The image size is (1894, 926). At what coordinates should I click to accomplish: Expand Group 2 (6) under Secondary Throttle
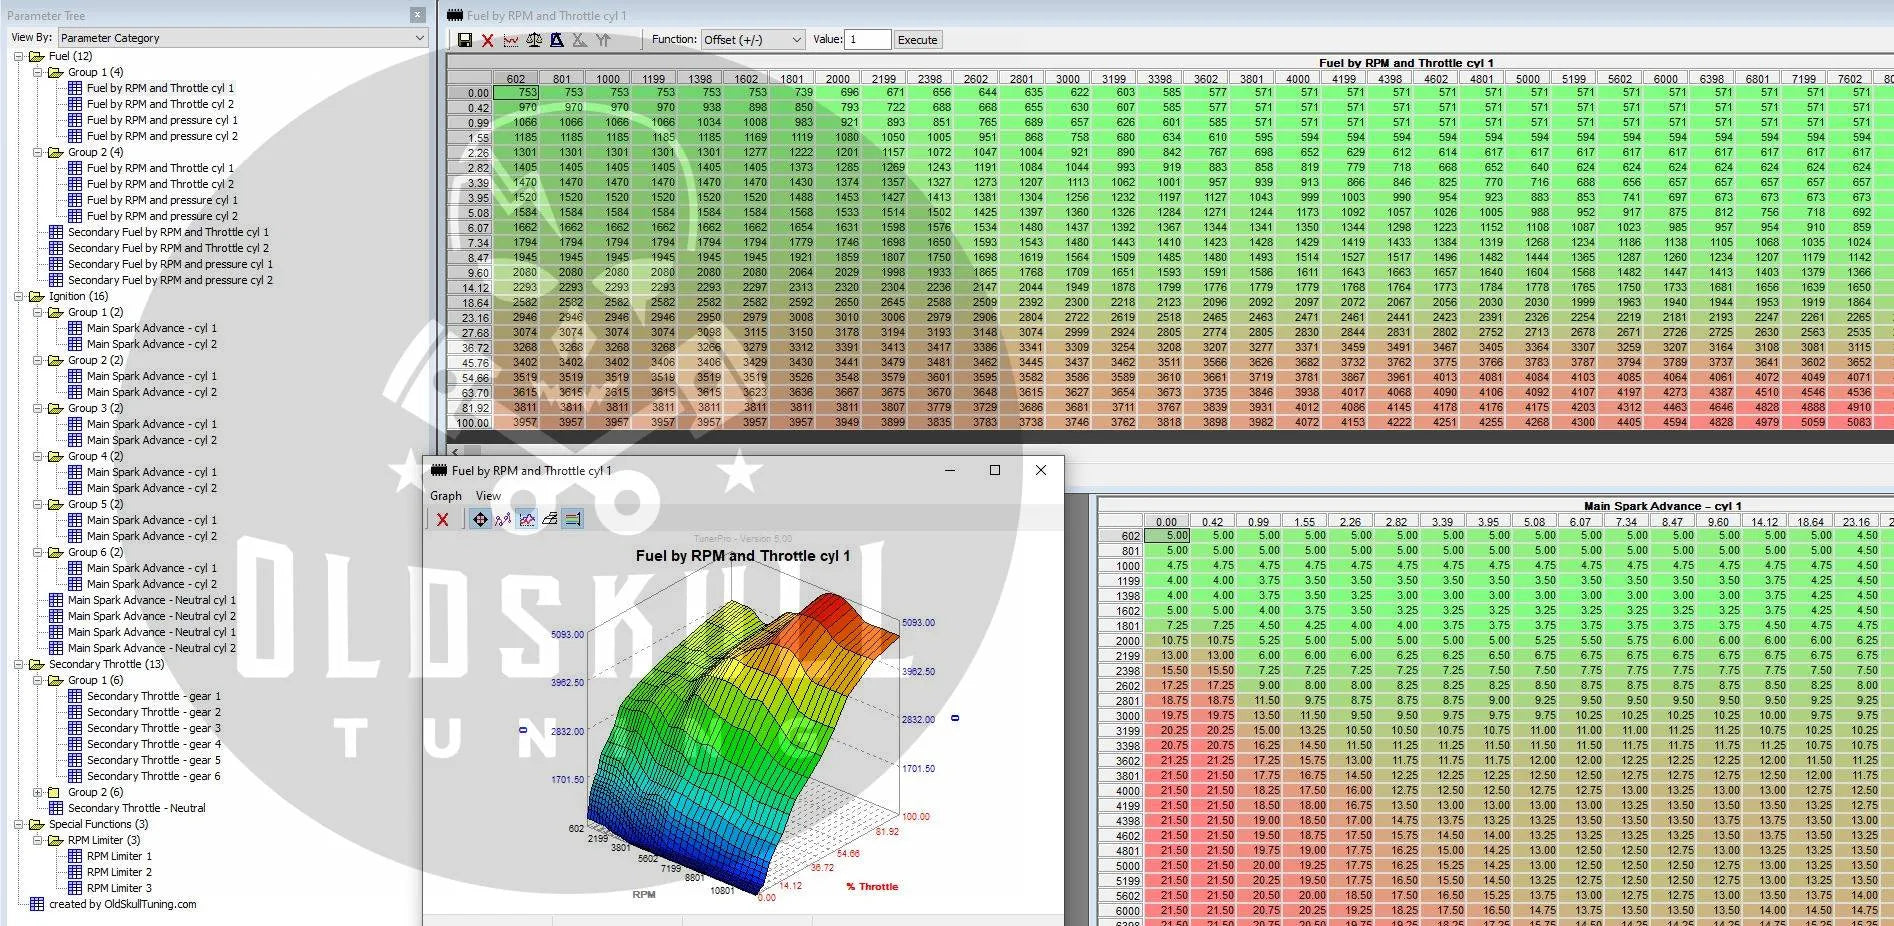tap(38, 792)
